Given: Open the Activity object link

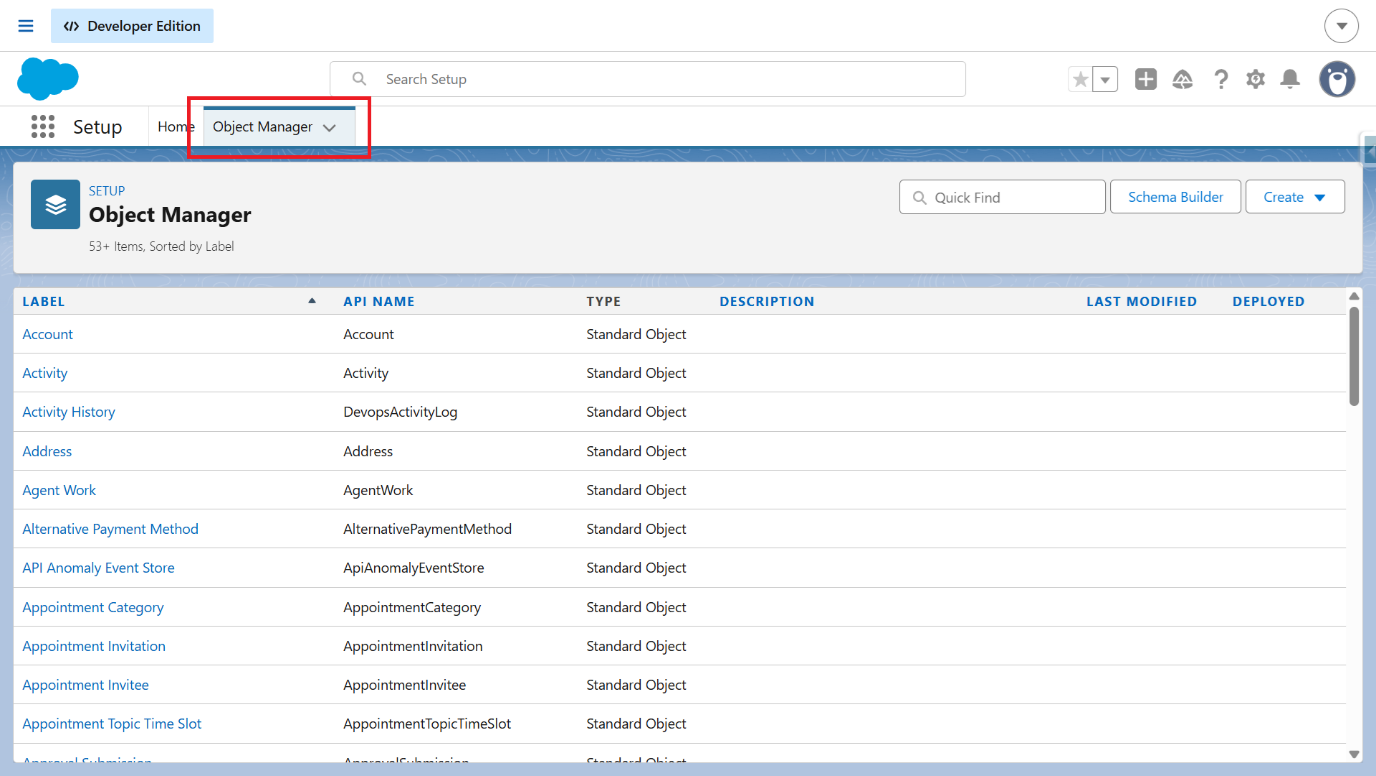Looking at the screenshot, I should [x=45, y=373].
